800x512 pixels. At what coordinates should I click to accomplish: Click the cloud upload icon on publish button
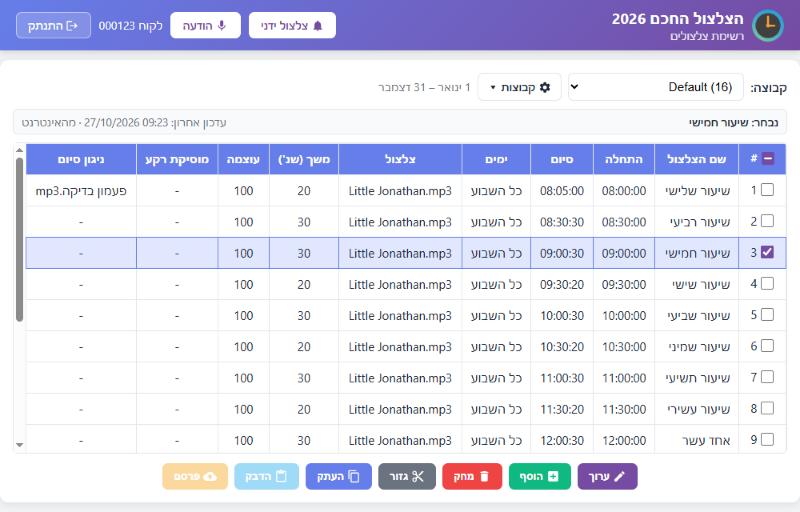pos(210,476)
